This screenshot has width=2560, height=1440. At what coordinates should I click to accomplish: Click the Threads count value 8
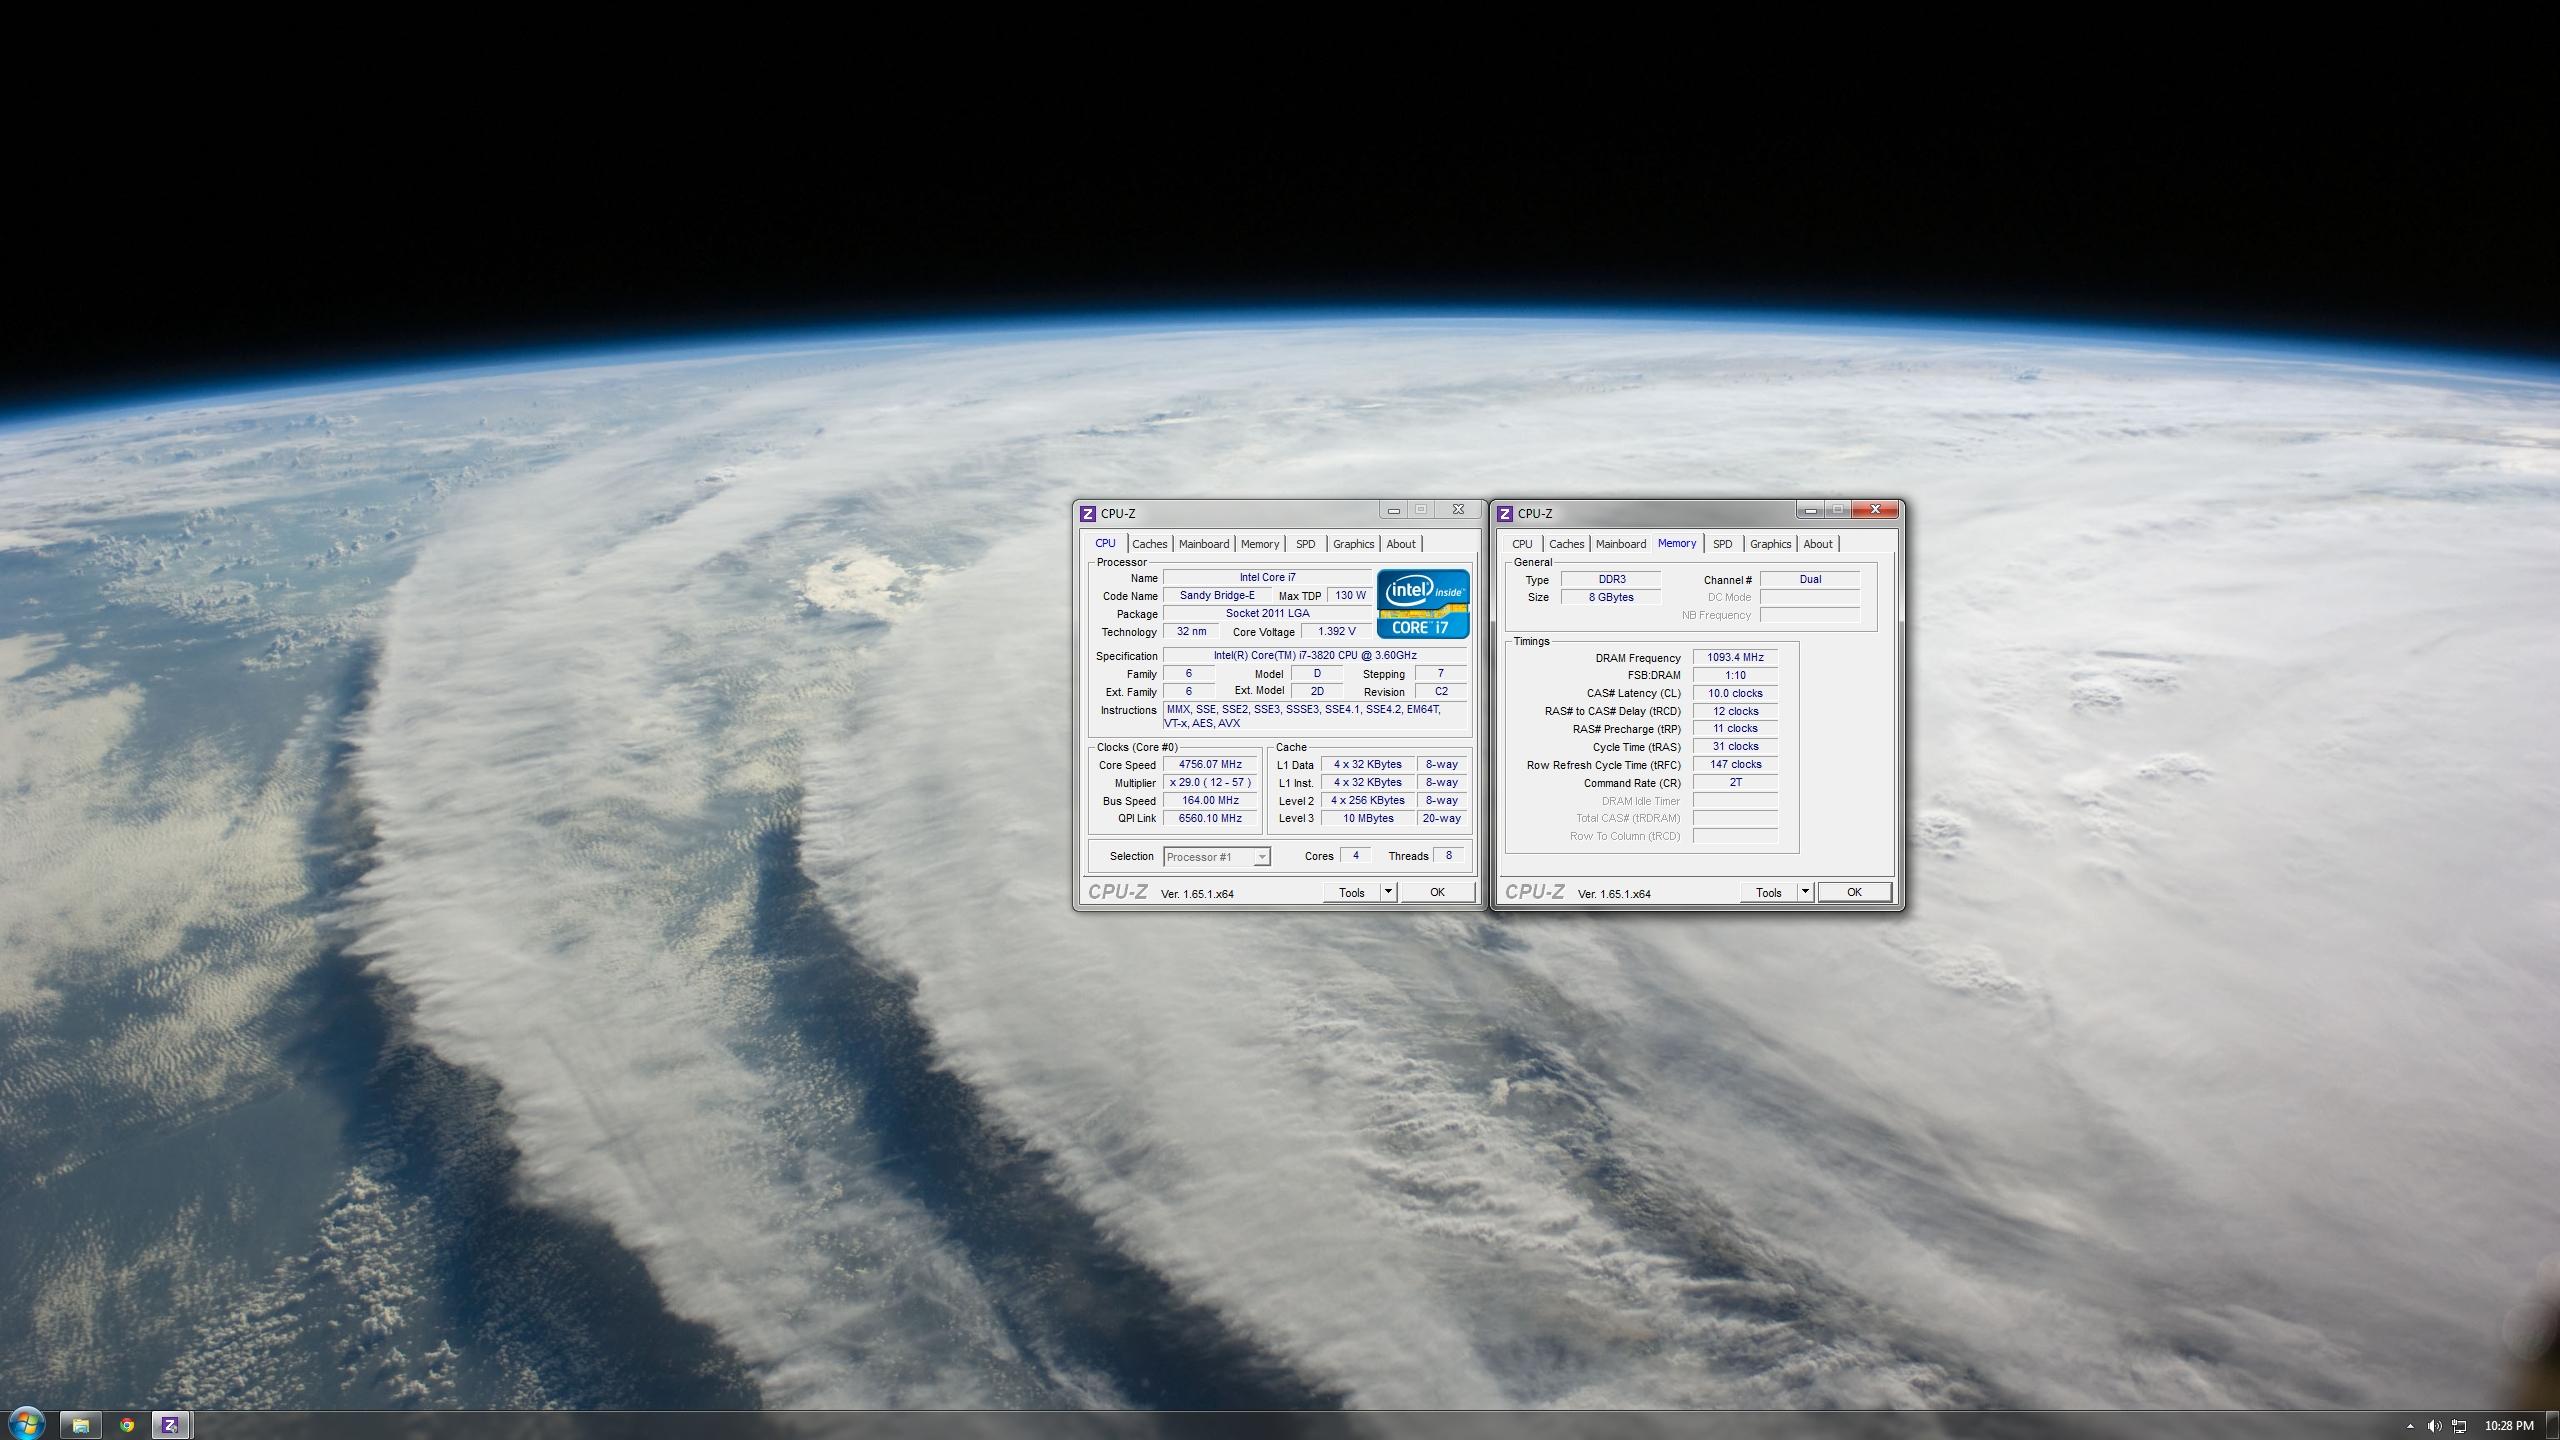1449,856
